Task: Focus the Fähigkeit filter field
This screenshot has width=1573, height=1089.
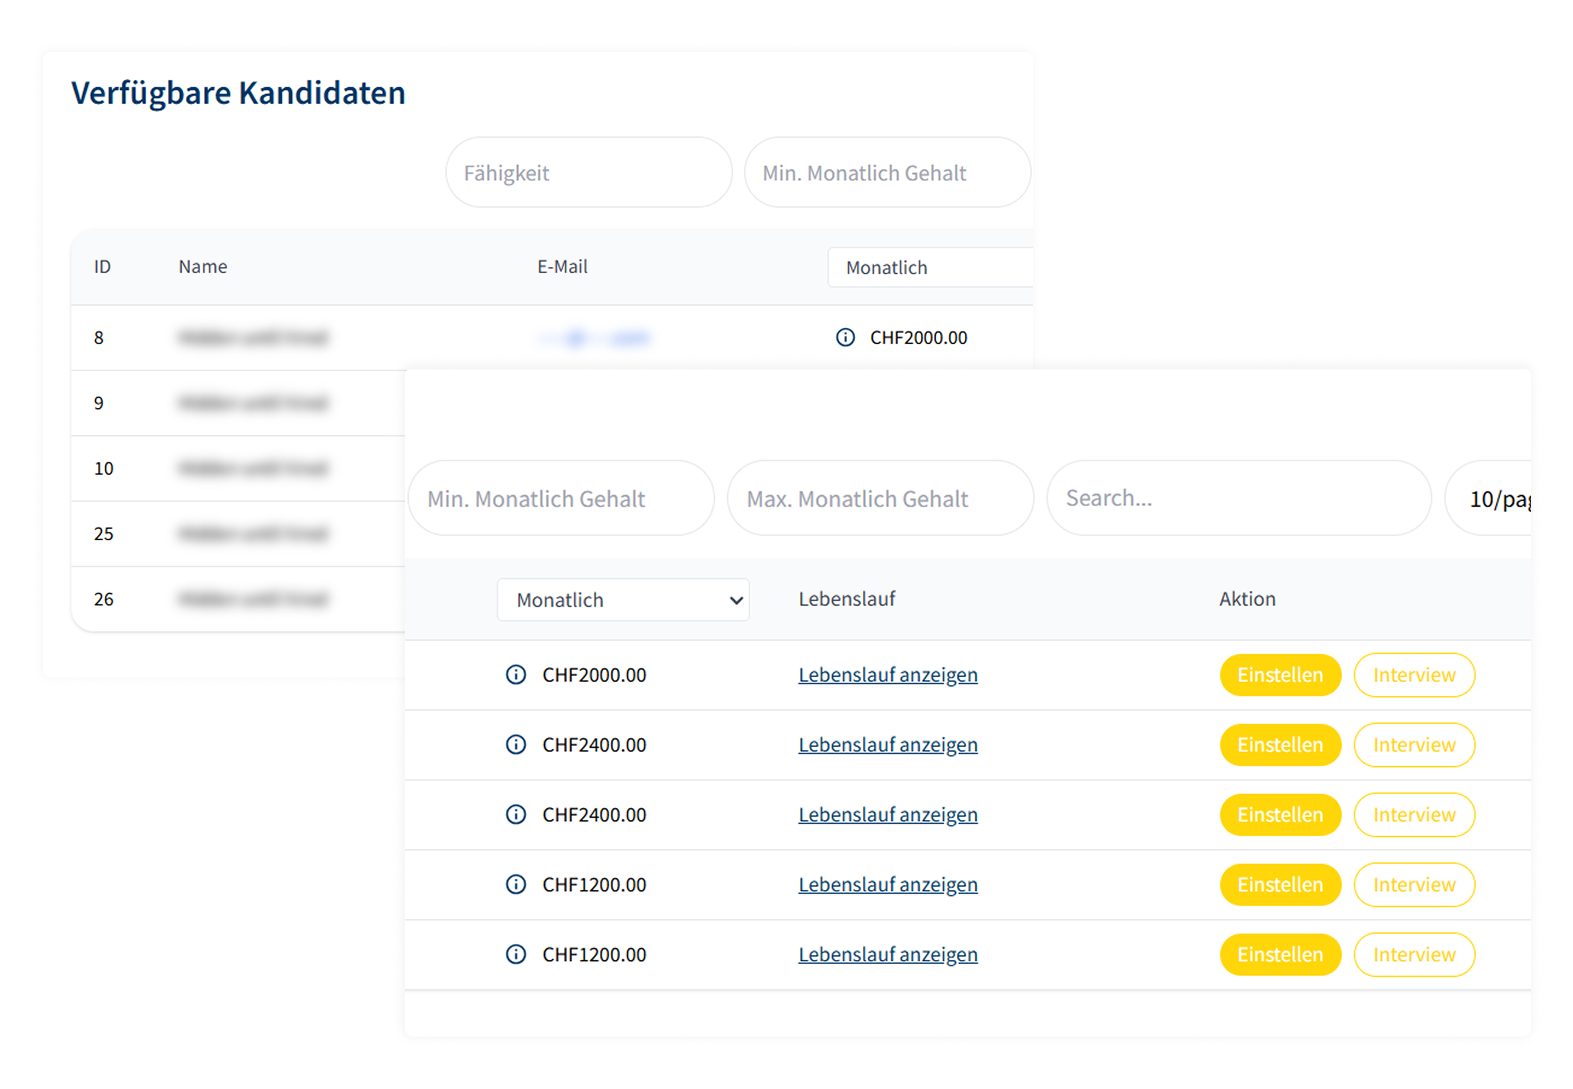Action: (x=589, y=173)
